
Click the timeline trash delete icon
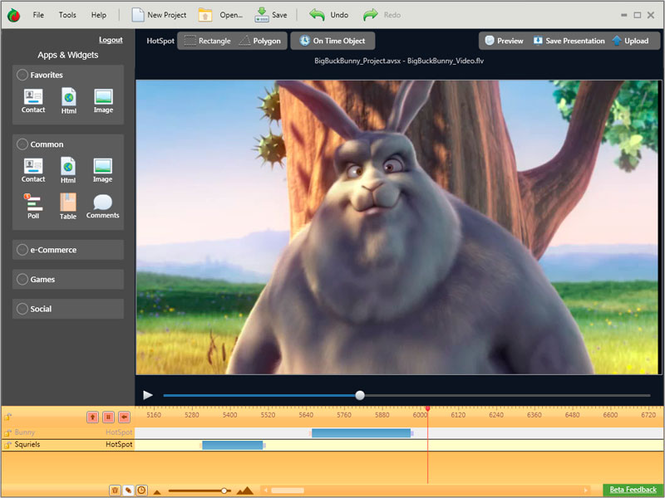[x=115, y=490]
